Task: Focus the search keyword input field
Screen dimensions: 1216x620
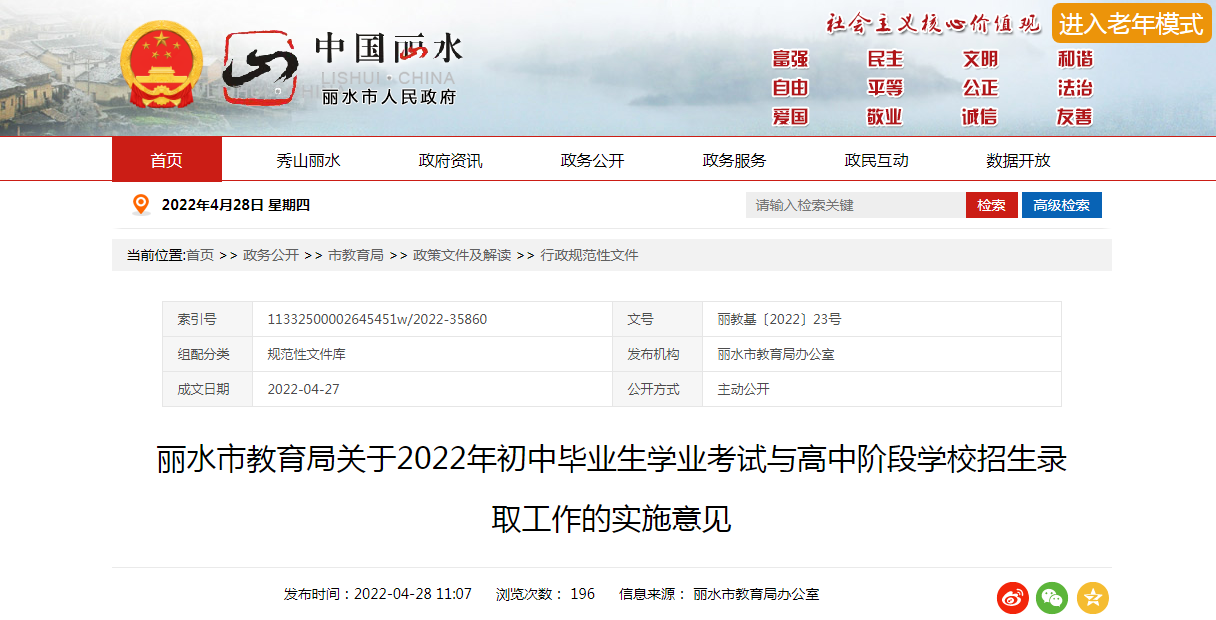Action: click(x=855, y=205)
